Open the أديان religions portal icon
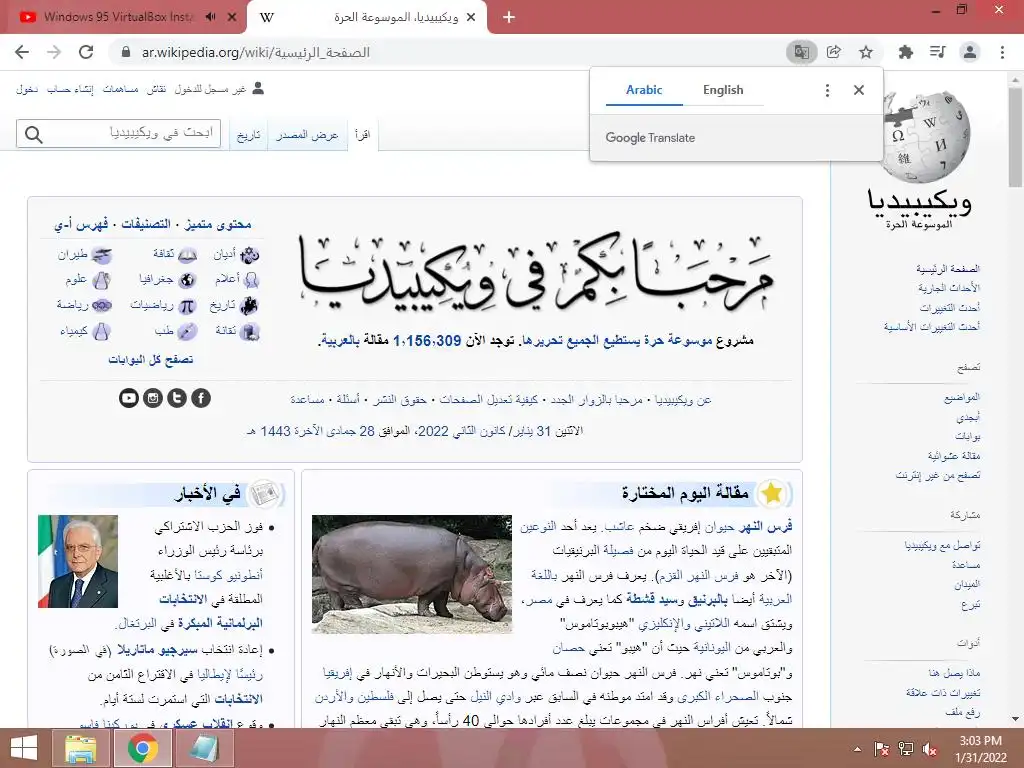The width and height of the screenshot is (1024, 768). (x=249, y=255)
